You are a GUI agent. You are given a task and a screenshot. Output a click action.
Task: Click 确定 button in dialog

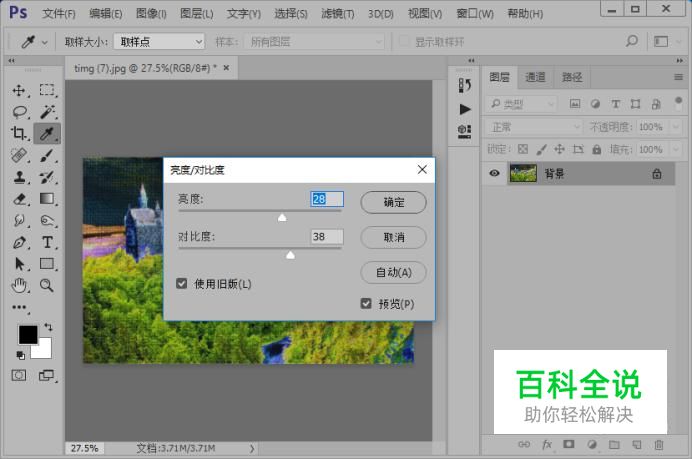(393, 202)
